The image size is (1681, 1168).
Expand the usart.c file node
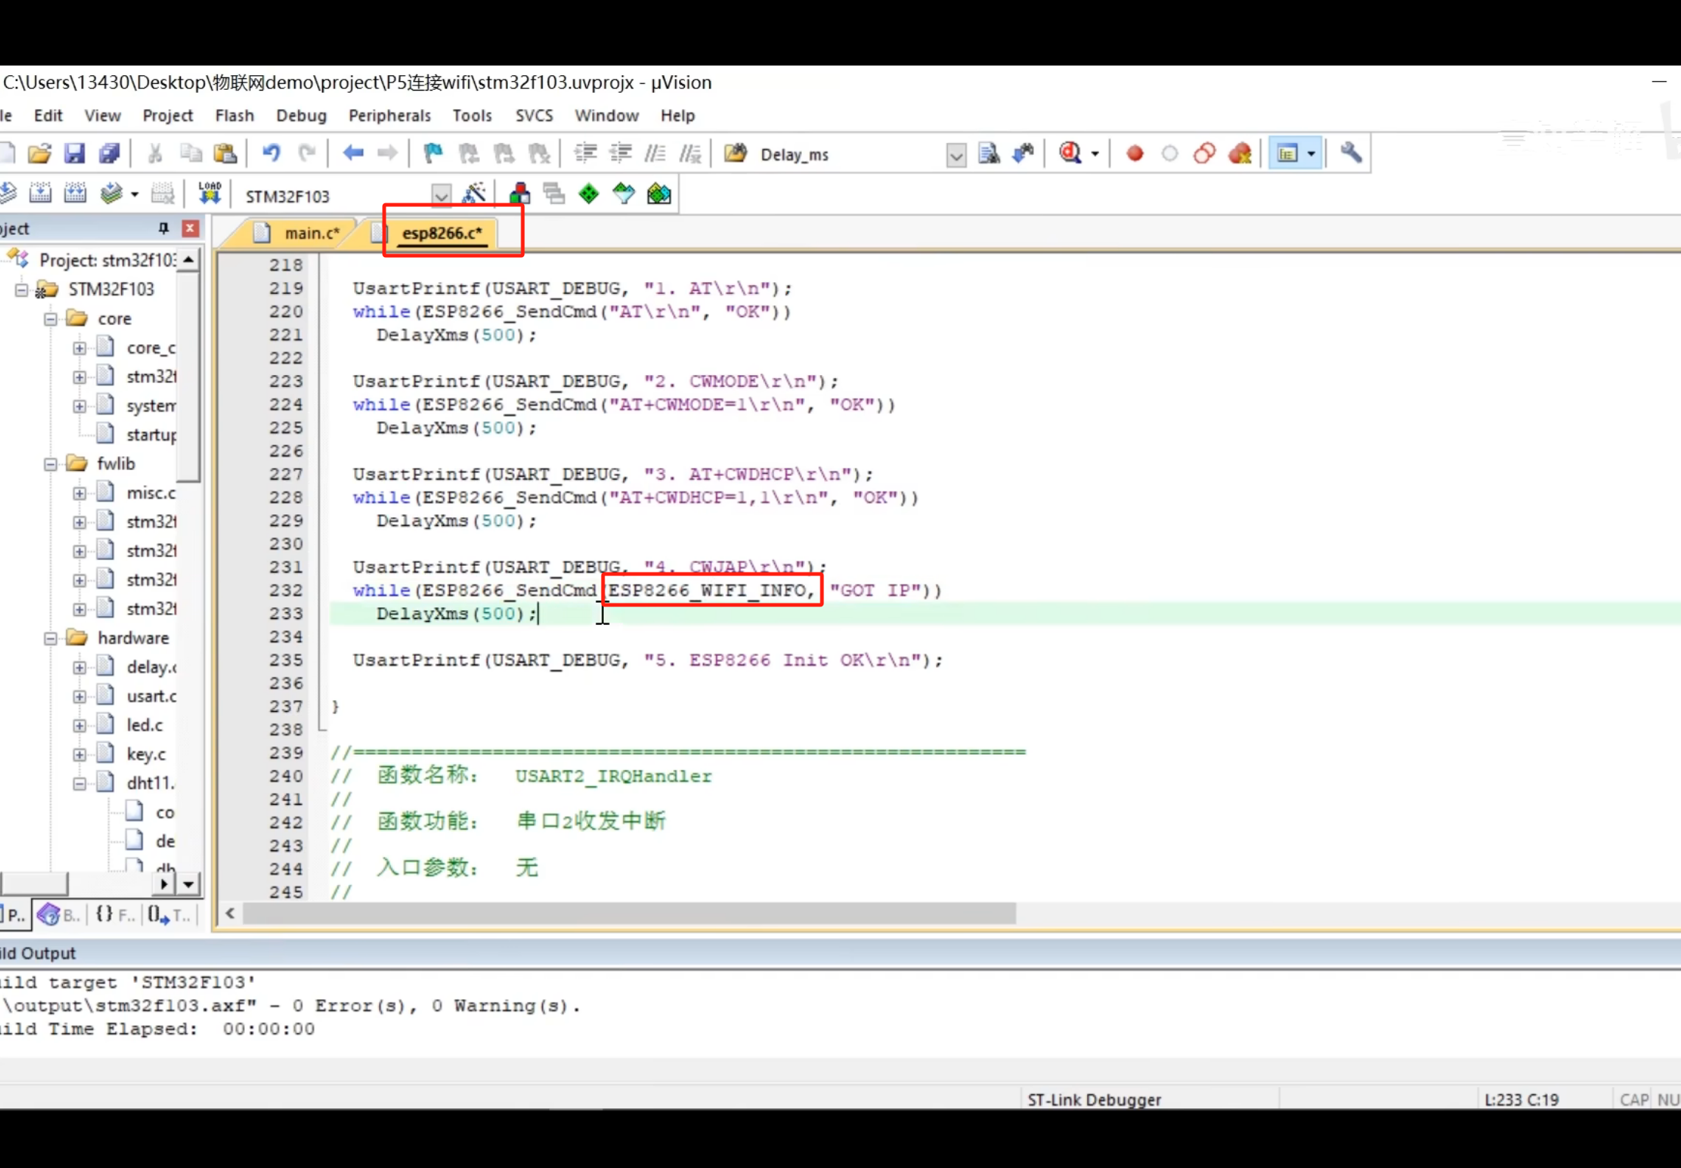click(79, 696)
